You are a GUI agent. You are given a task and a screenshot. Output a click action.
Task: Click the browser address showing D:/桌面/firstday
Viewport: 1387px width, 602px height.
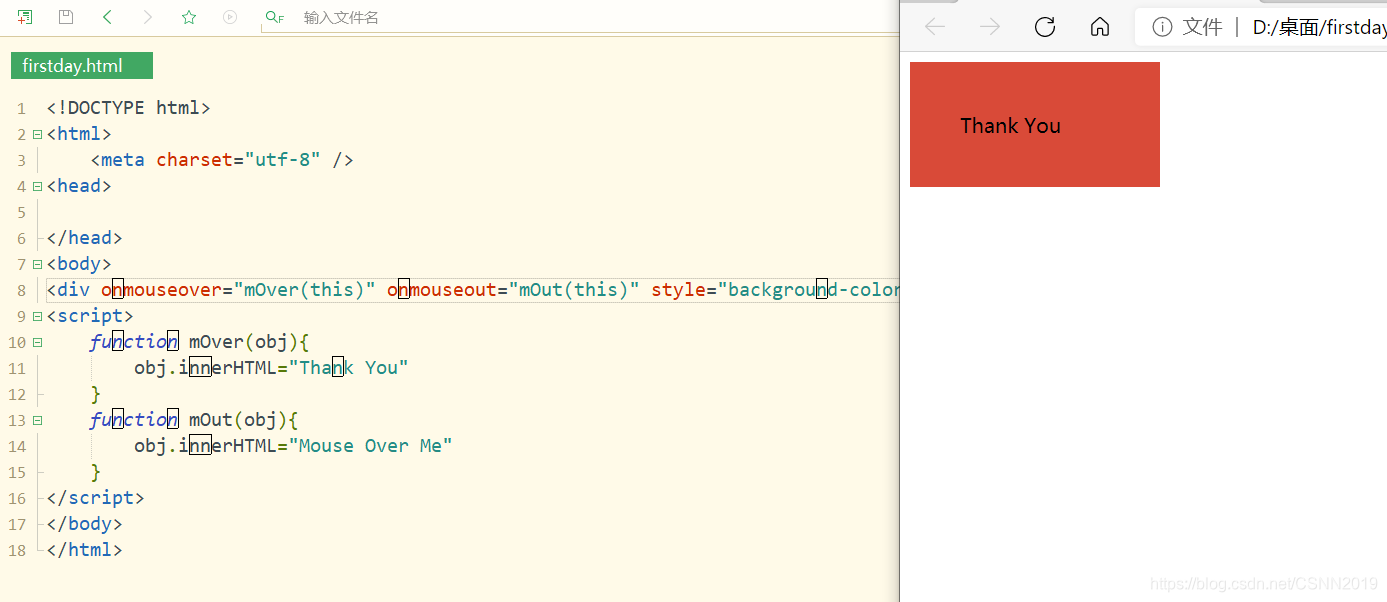pyautogui.click(x=1319, y=27)
